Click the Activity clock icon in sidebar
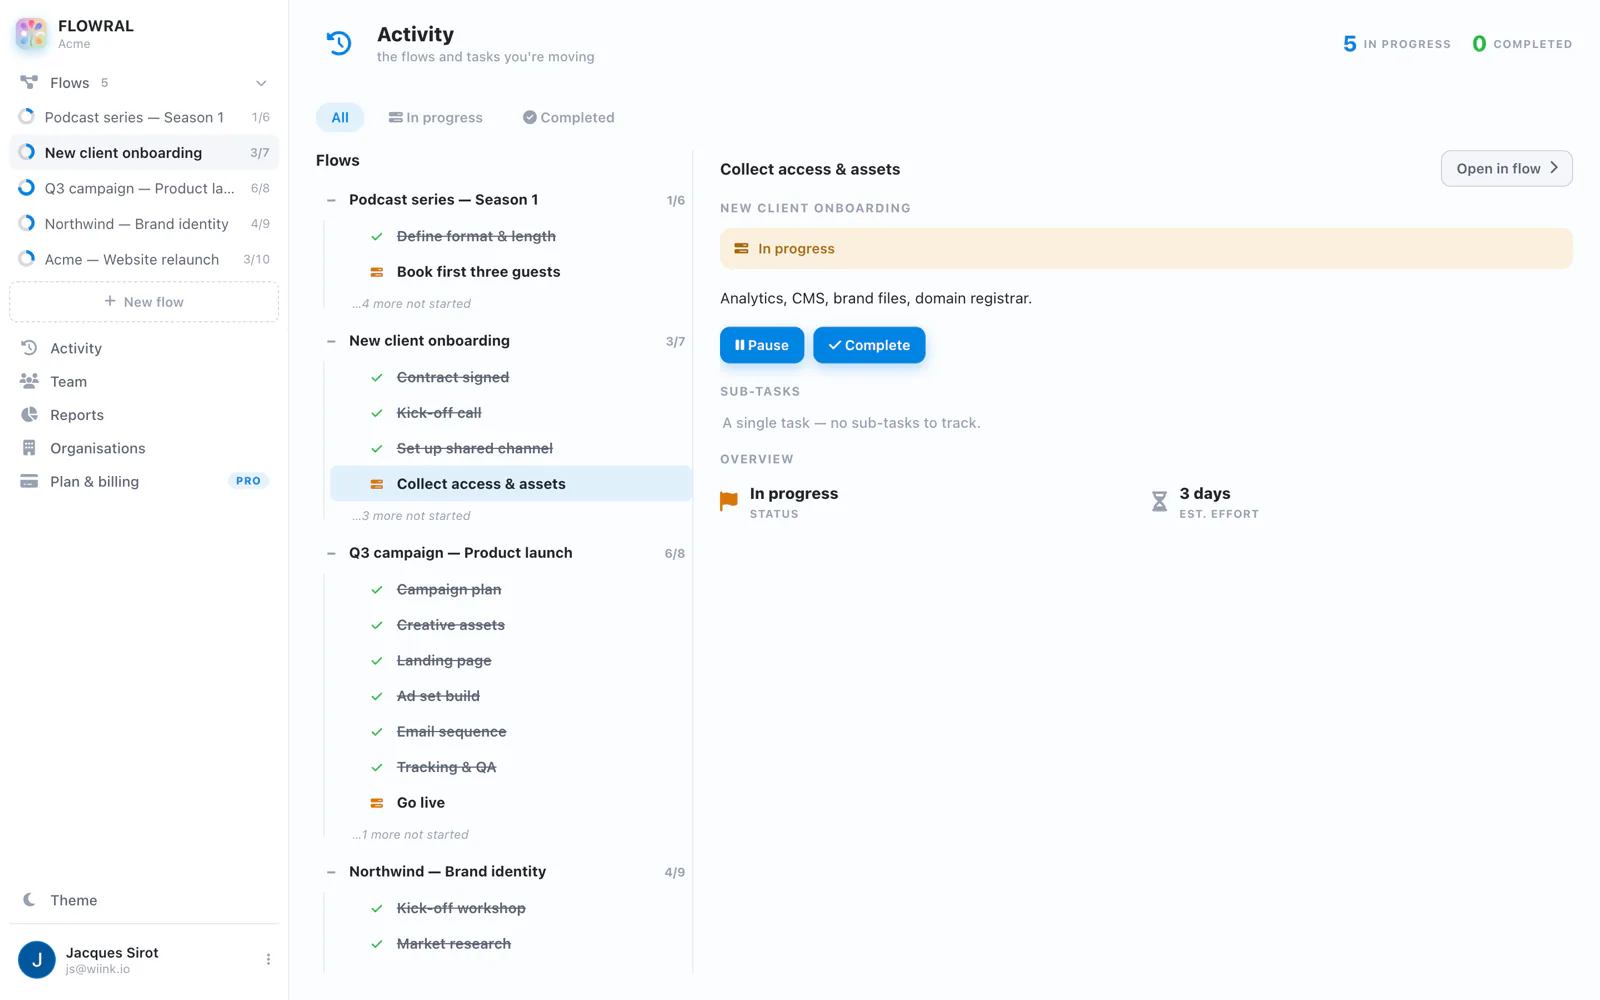The image size is (1600, 1000). pyautogui.click(x=29, y=348)
